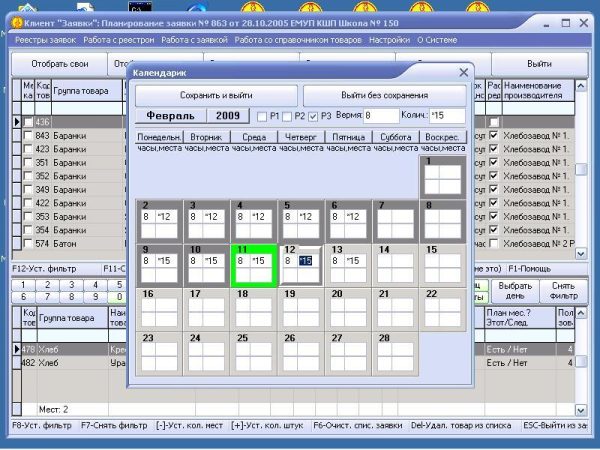Select day 28 in the calendar
This screenshot has width=600, height=450.
click(395, 354)
